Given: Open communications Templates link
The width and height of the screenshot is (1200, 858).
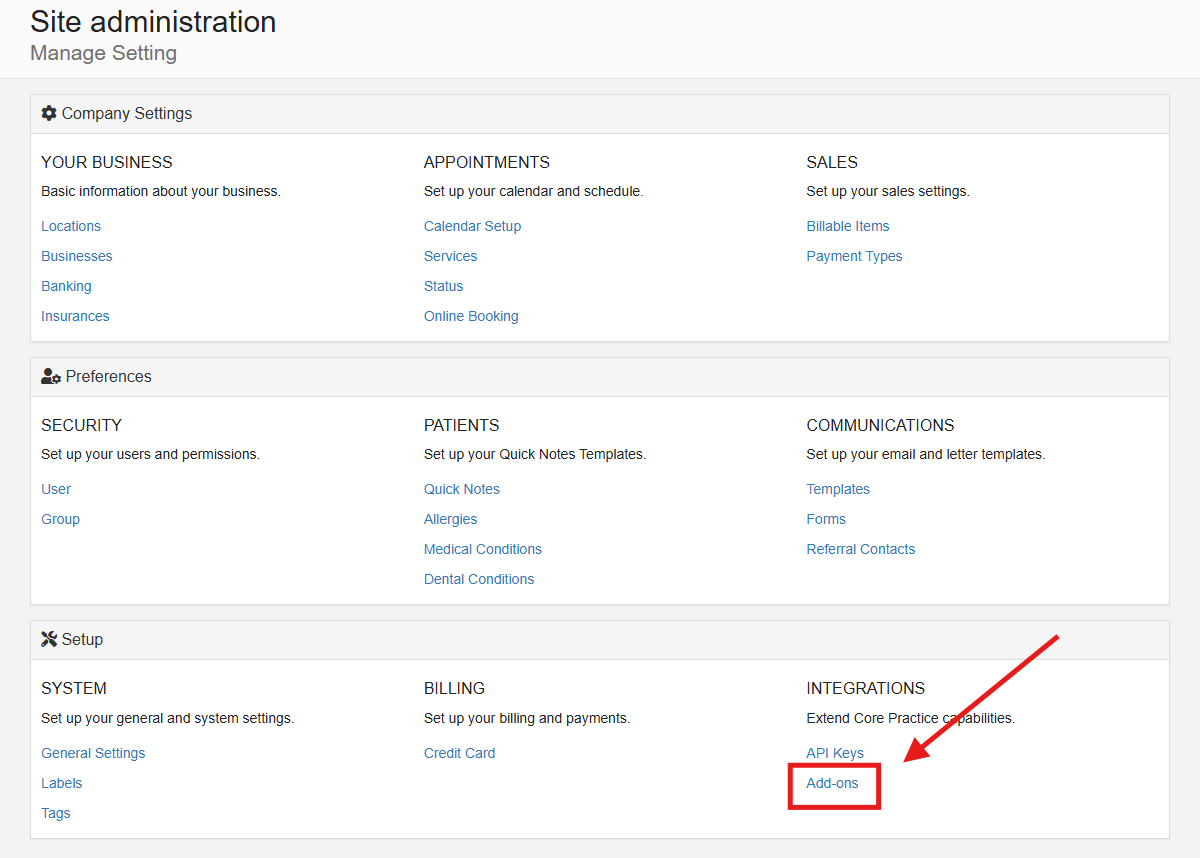Looking at the screenshot, I should [x=838, y=489].
